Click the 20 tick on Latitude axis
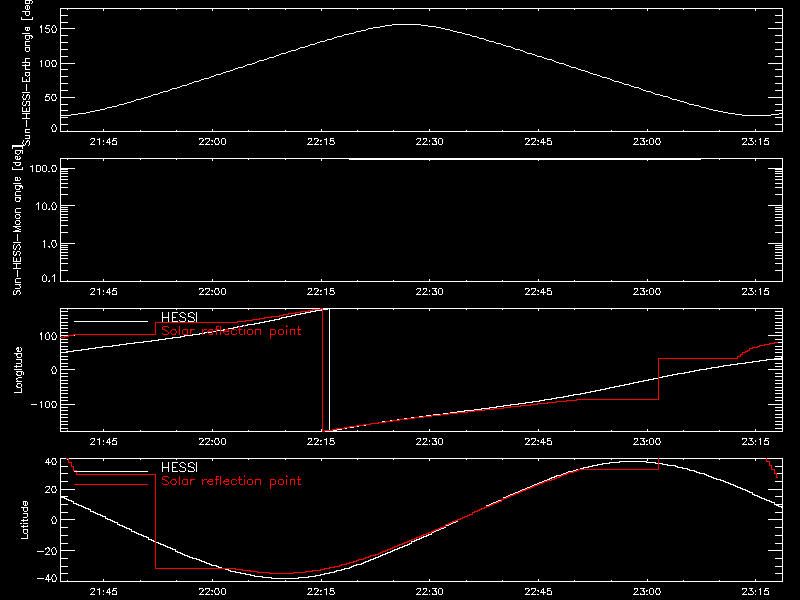 pos(51,490)
